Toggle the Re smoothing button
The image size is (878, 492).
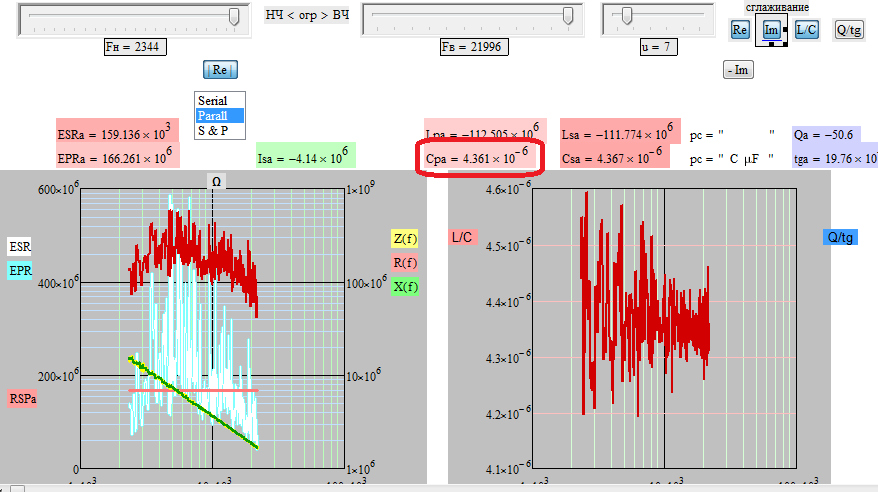point(739,30)
